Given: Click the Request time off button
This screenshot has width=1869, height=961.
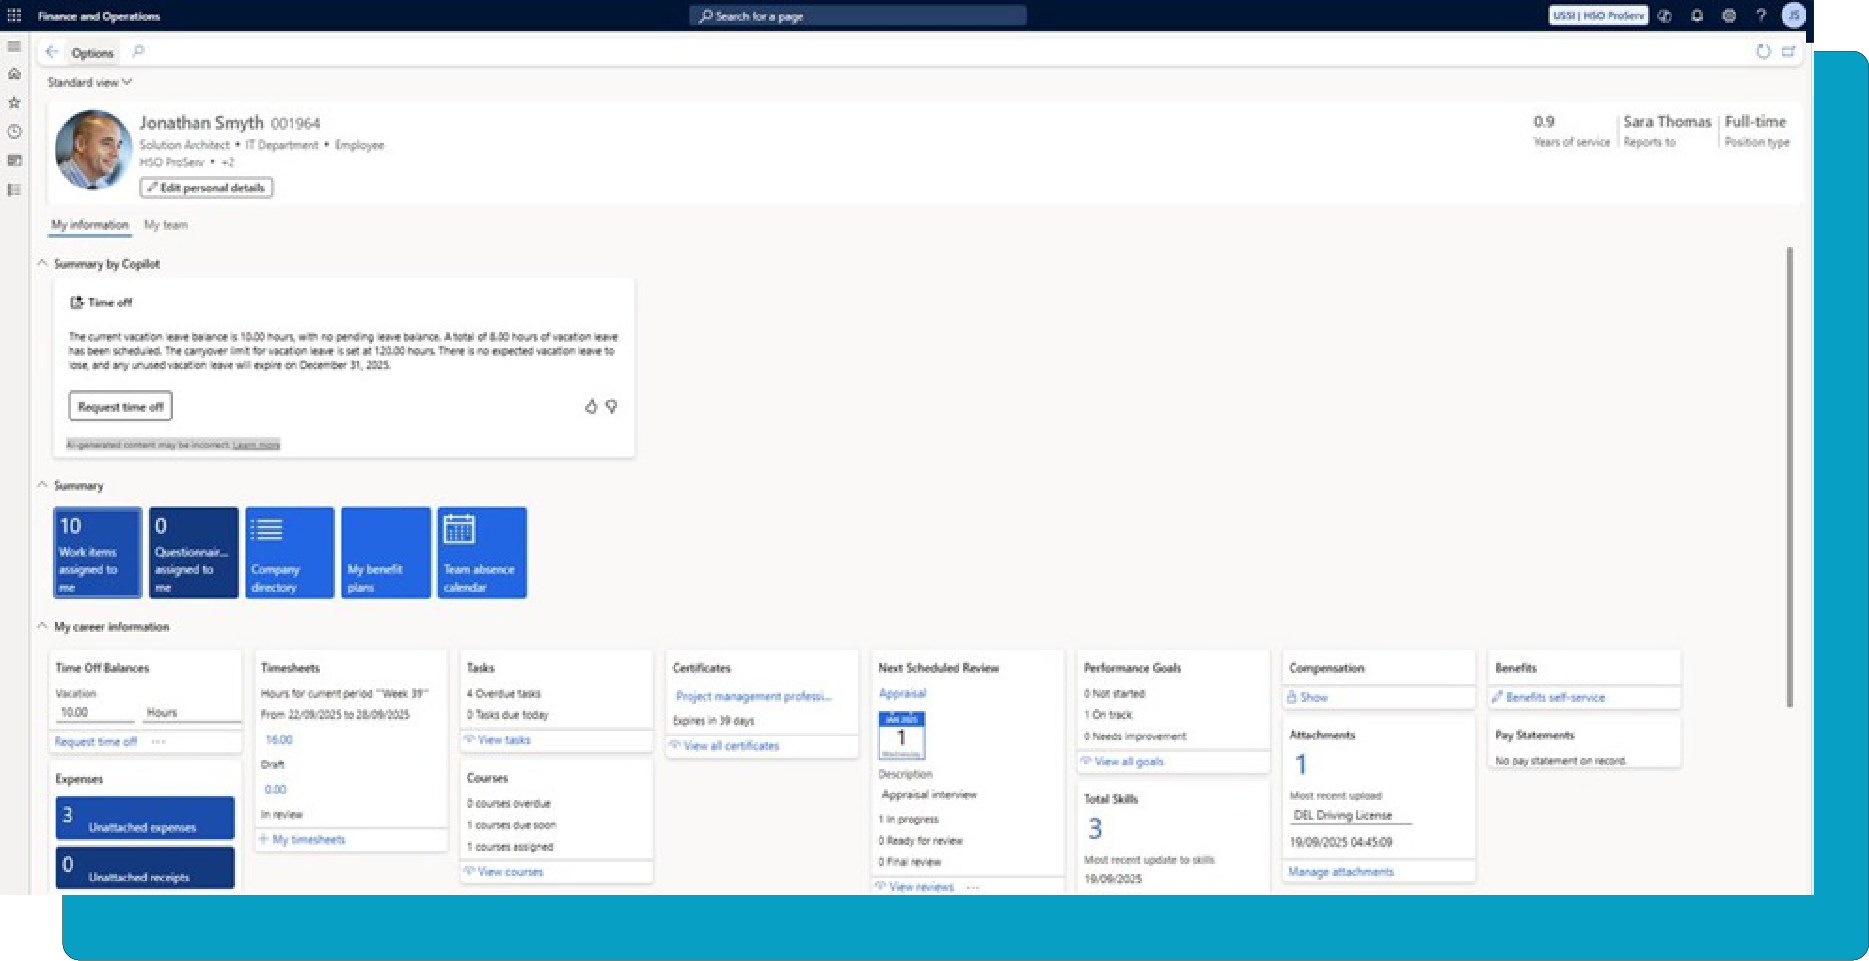Looking at the screenshot, I should coord(120,407).
